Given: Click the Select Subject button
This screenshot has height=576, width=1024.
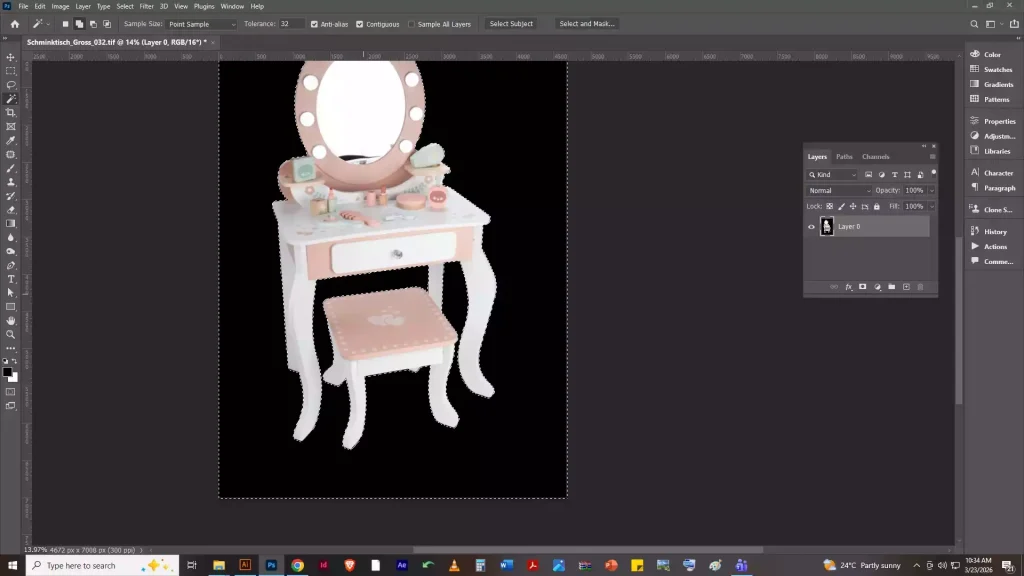Looking at the screenshot, I should click(x=511, y=24).
